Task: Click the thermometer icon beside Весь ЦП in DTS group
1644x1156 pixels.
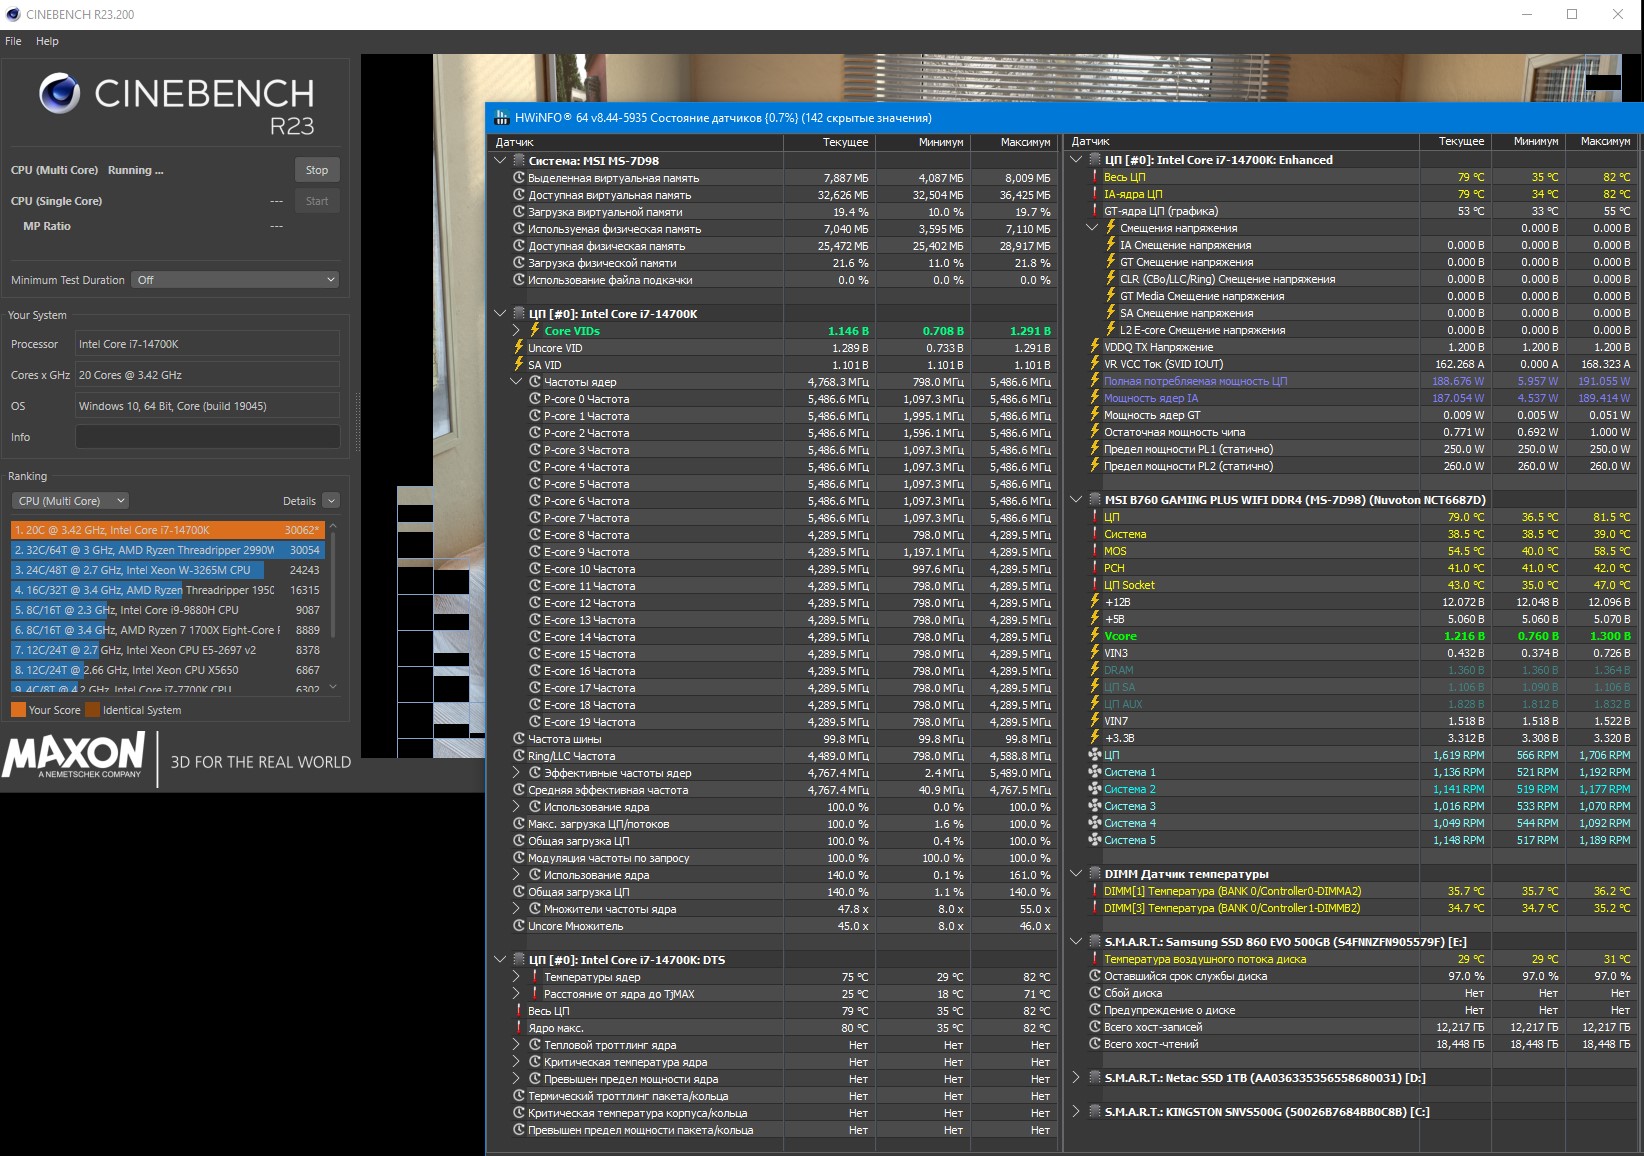Action: pyautogui.click(x=519, y=1010)
